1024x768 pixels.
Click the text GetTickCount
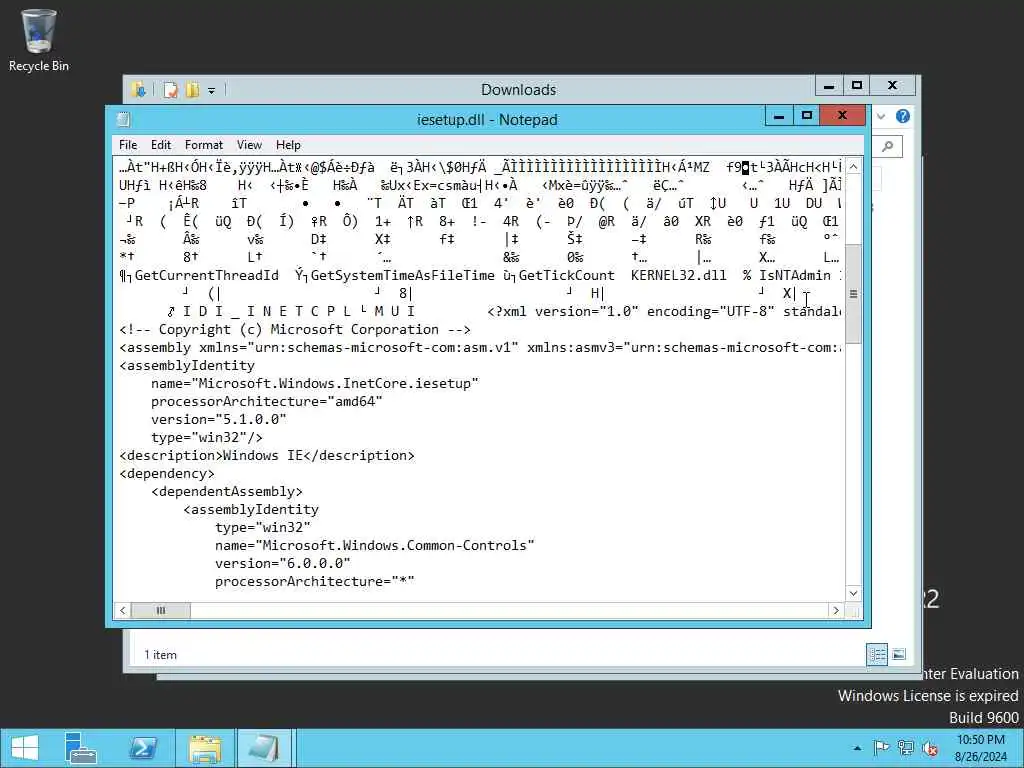coord(566,276)
